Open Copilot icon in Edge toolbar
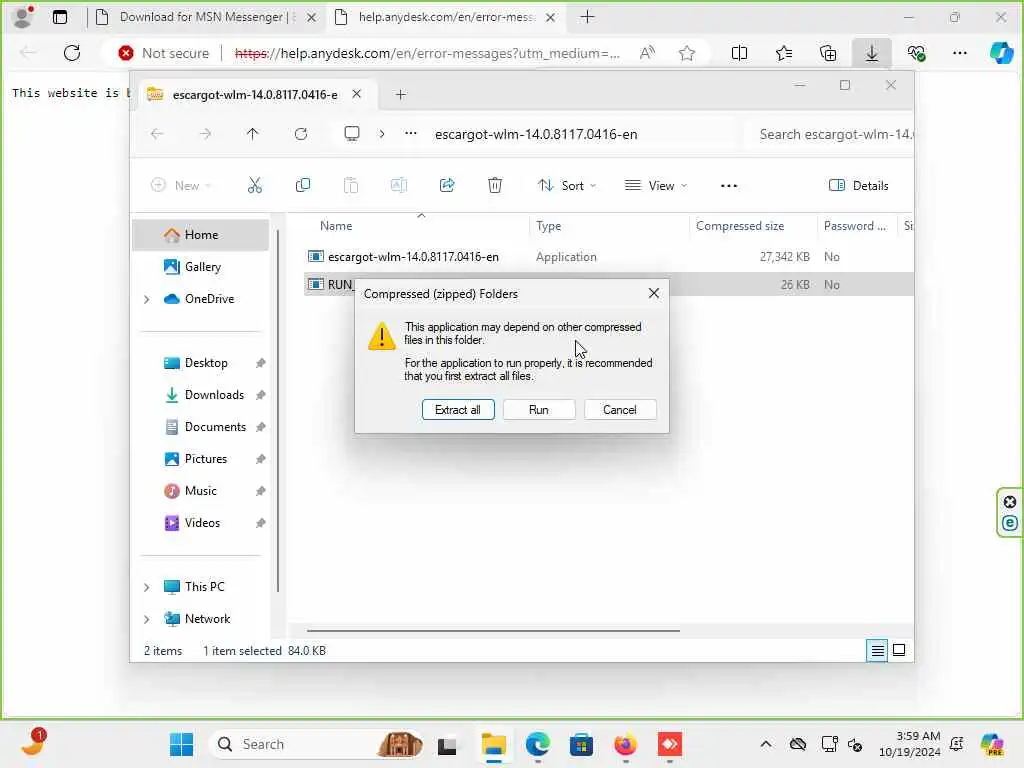Viewport: 1024px width, 768px height. pyautogui.click(x=1001, y=53)
